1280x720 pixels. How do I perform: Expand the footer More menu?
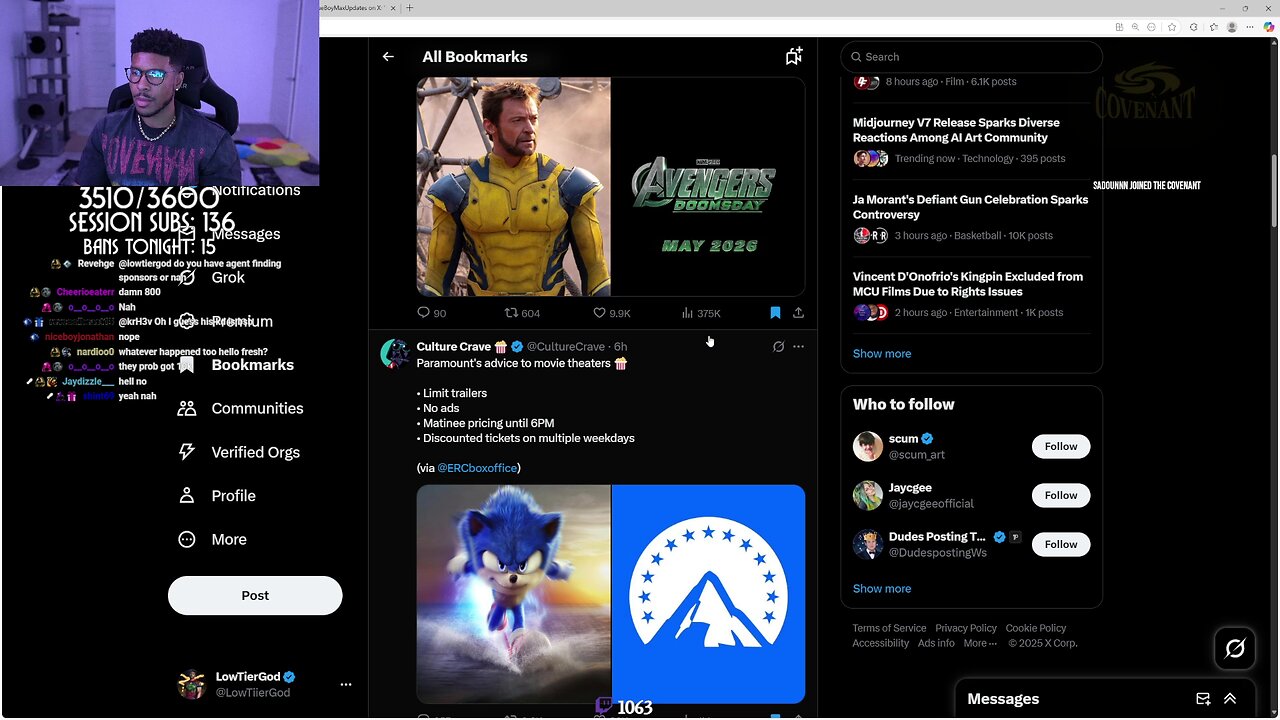coord(980,643)
